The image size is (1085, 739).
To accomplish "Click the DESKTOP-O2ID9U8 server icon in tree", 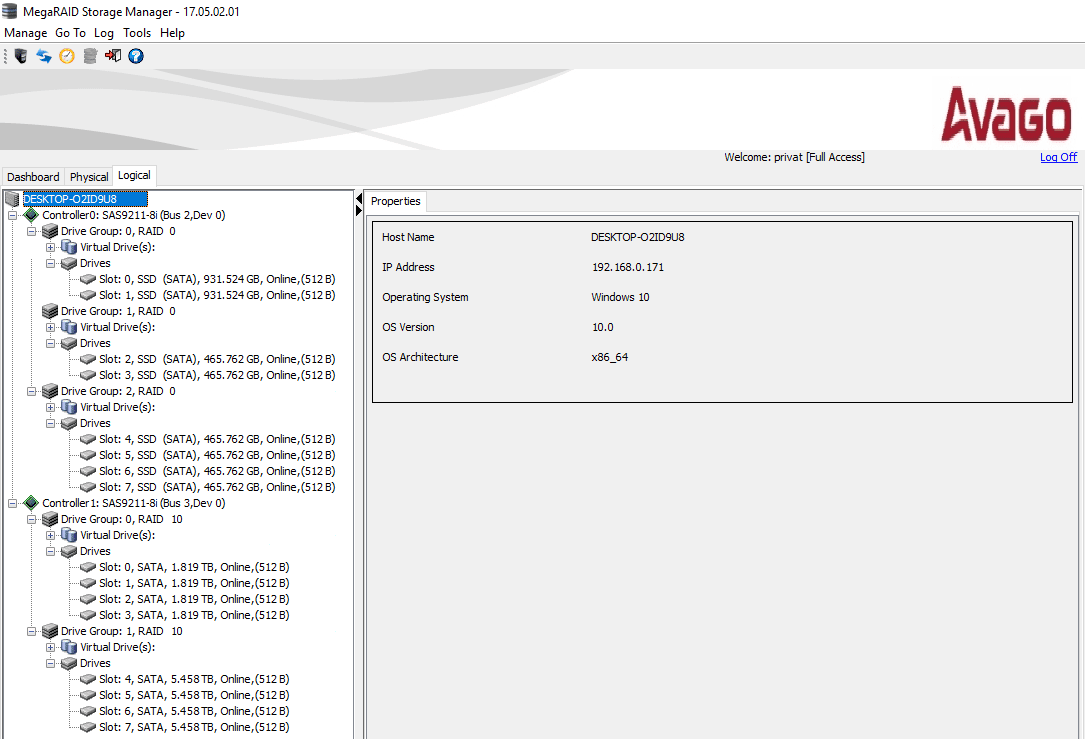I will (x=12, y=199).
